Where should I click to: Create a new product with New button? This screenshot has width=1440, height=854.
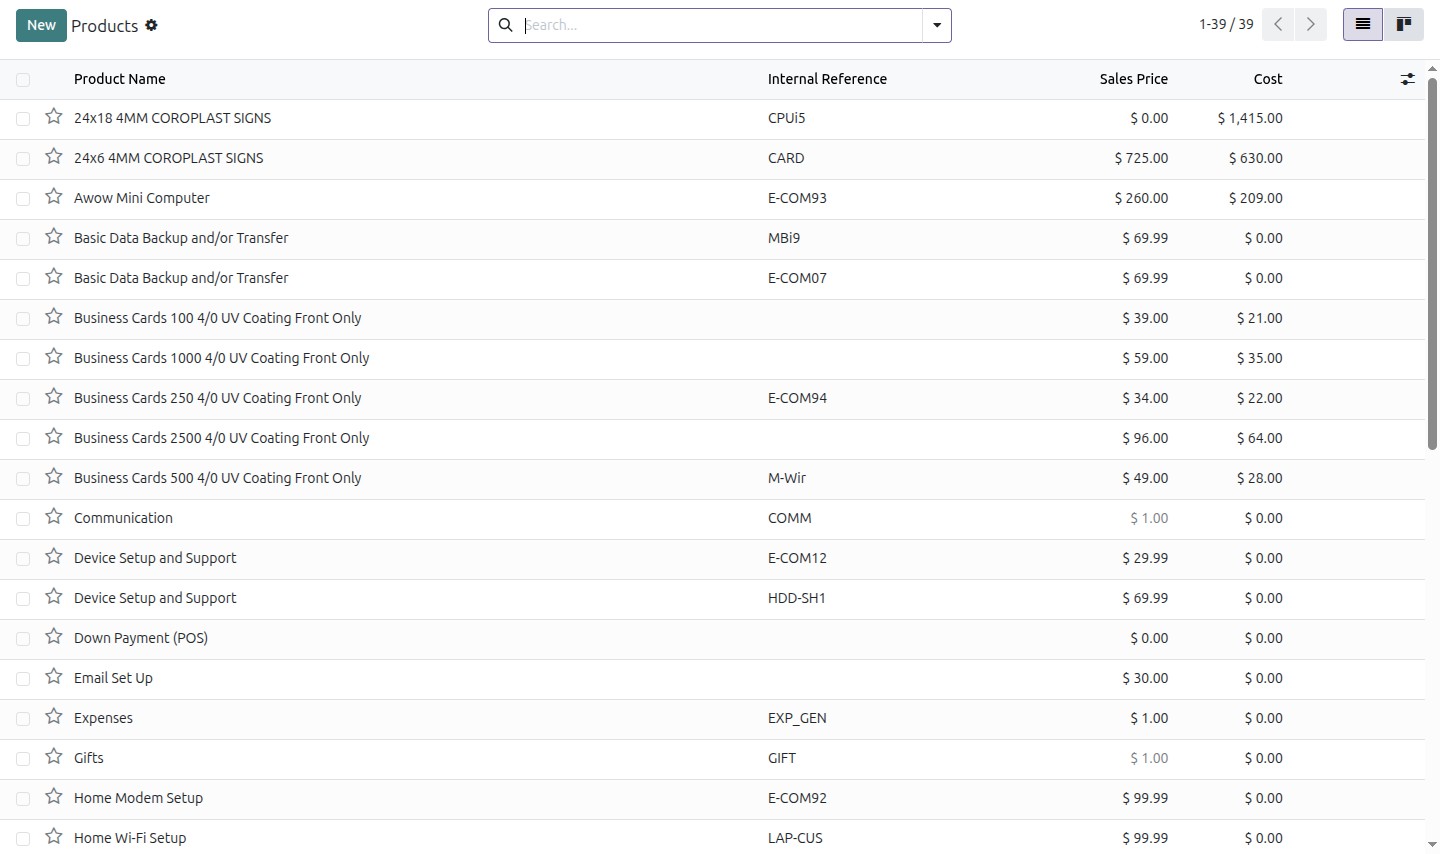41,25
